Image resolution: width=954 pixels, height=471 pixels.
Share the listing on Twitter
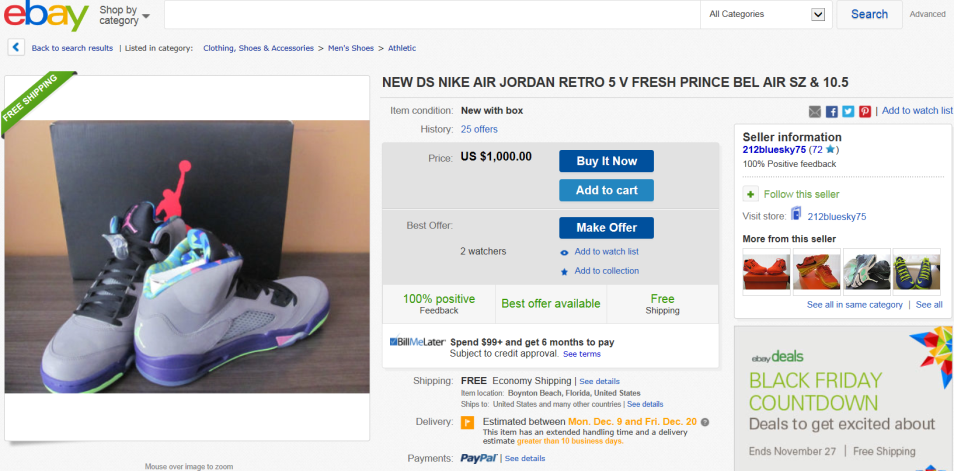click(x=848, y=111)
